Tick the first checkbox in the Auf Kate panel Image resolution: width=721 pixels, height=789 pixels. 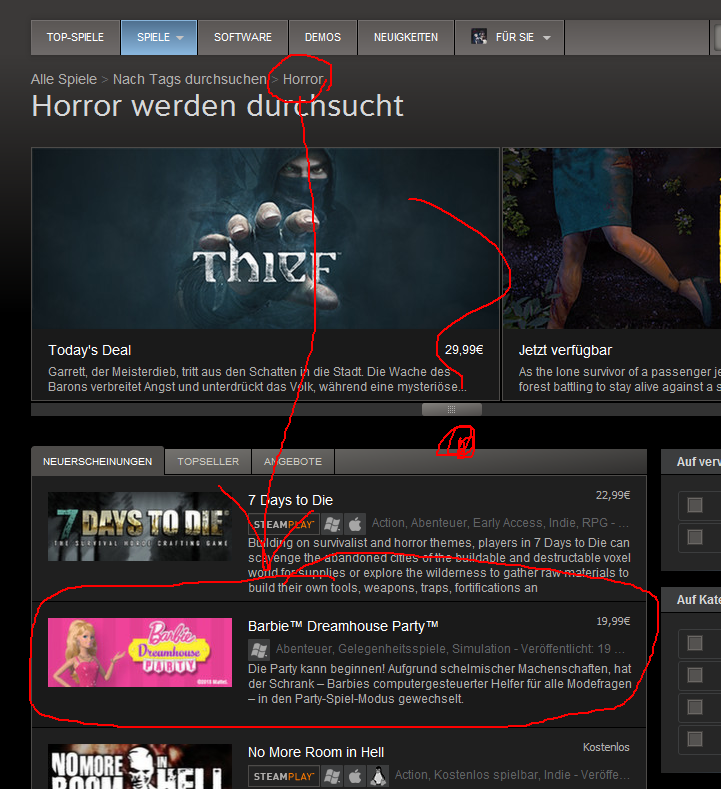pos(695,643)
